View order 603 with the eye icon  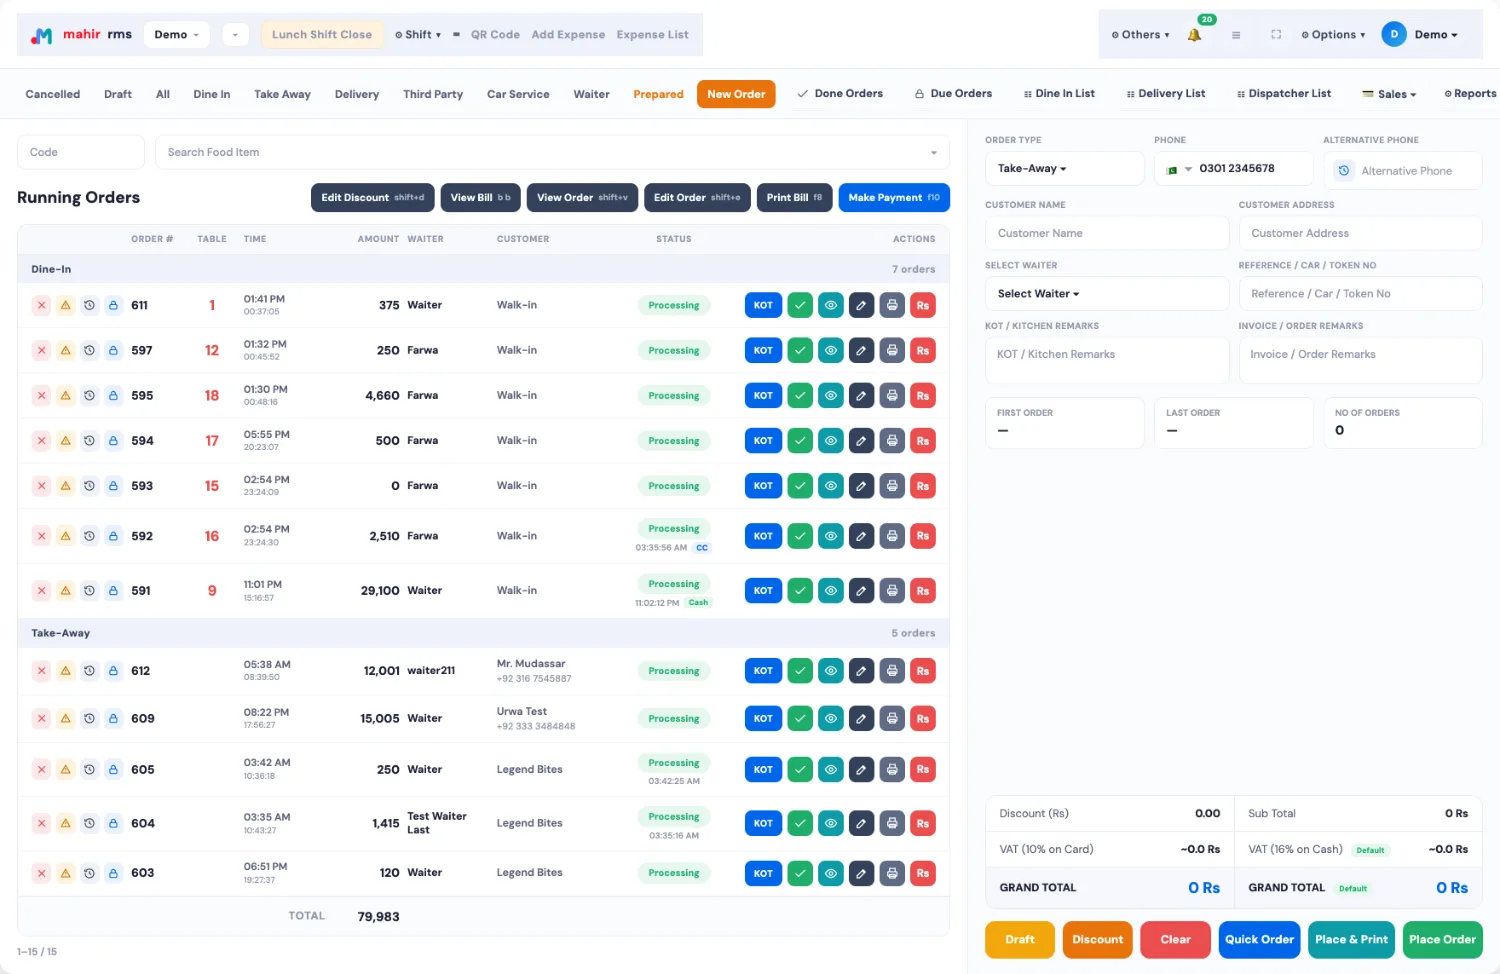(831, 874)
